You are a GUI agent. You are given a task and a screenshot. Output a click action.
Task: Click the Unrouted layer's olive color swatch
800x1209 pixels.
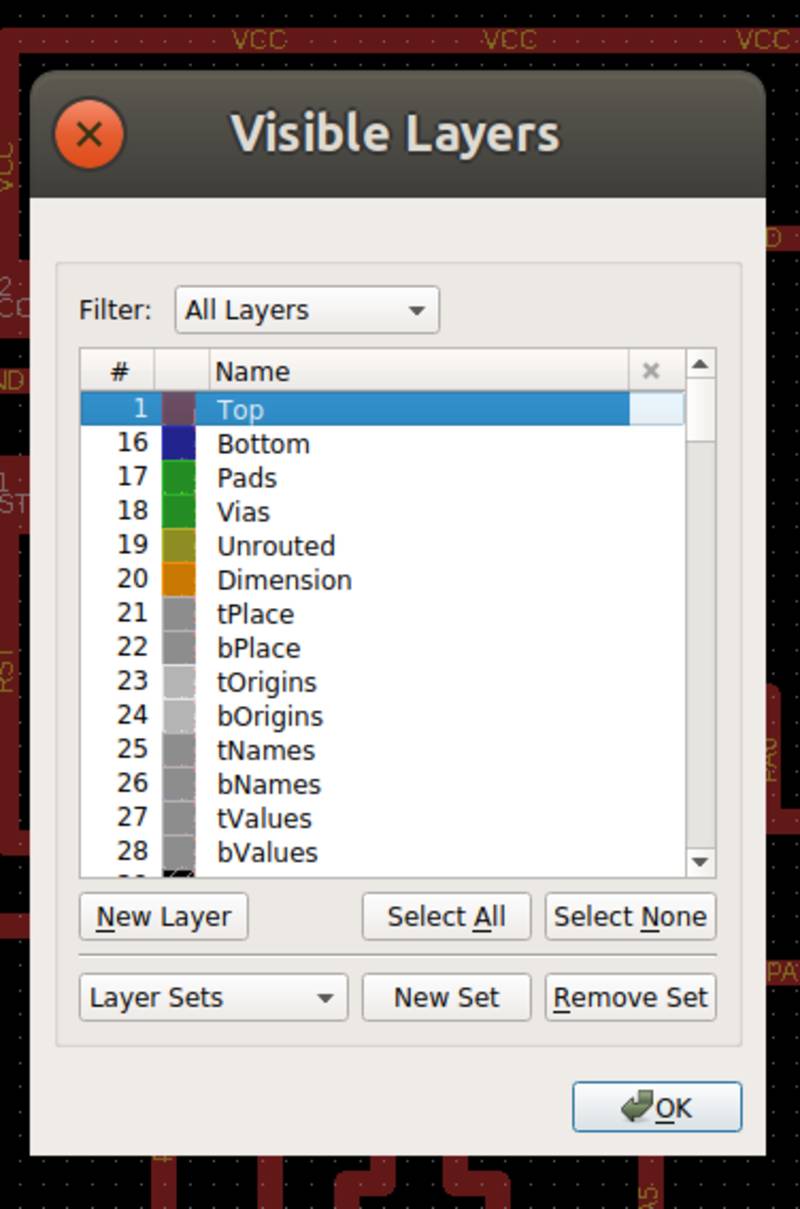[x=180, y=545]
